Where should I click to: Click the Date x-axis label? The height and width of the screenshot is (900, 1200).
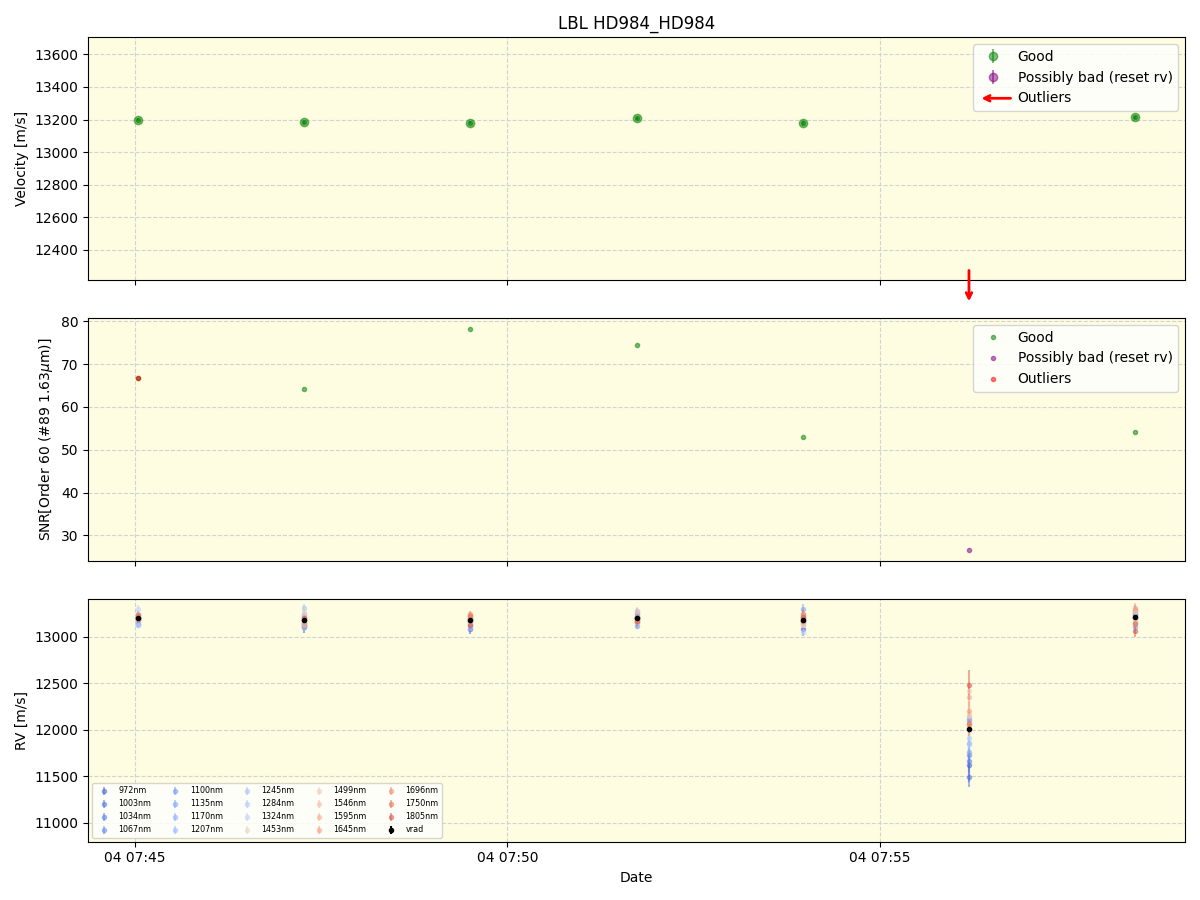(636, 878)
